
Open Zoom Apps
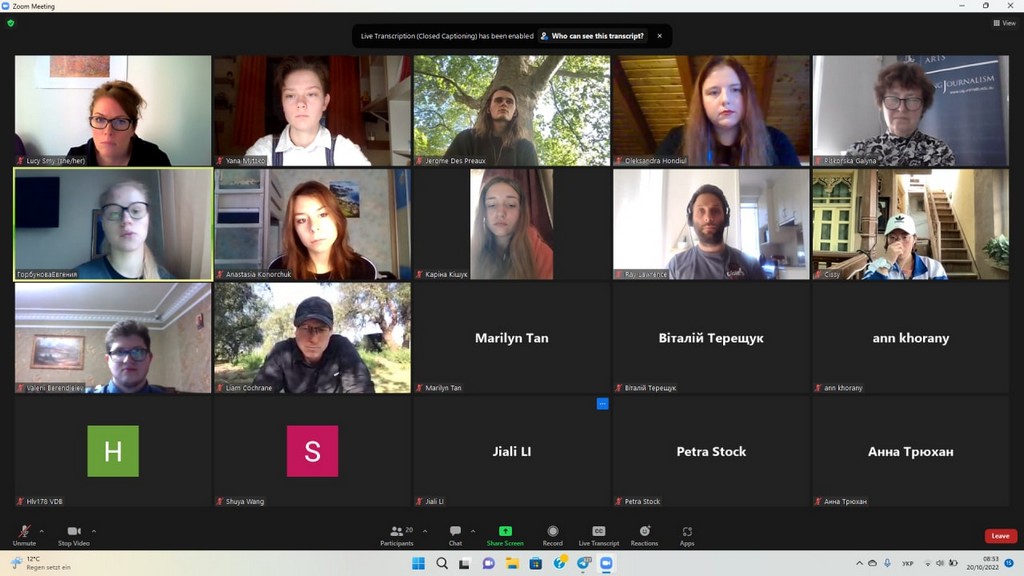[687, 534]
